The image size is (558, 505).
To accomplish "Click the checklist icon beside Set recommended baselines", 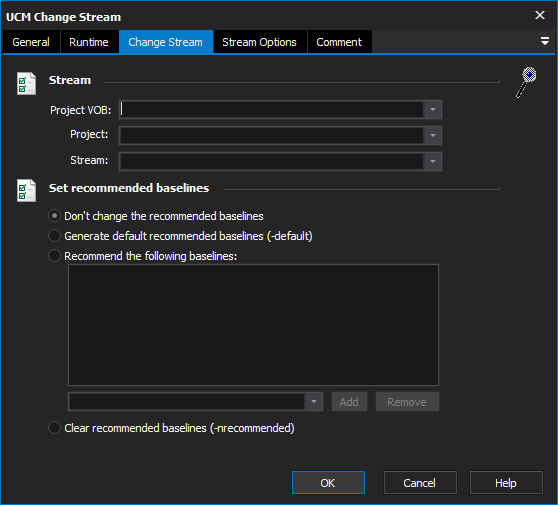I will coord(26,190).
